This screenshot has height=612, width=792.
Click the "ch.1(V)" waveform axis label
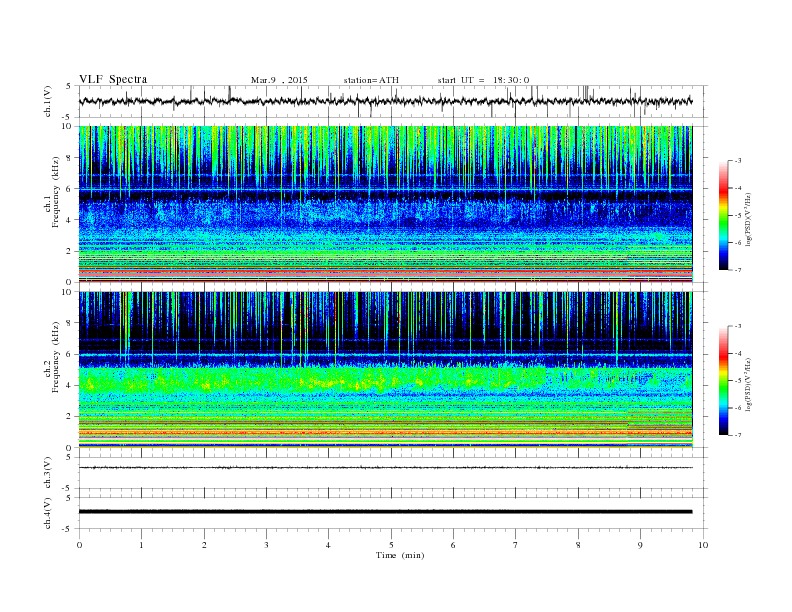pos(48,101)
